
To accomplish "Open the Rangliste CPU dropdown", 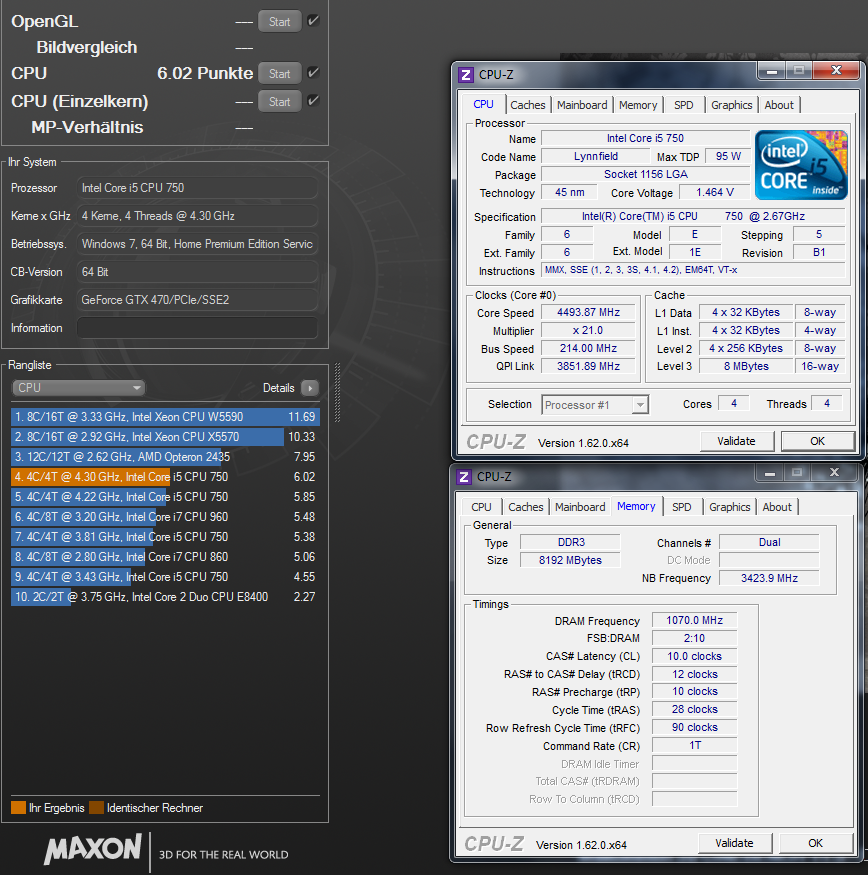I will (x=78, y=388).
